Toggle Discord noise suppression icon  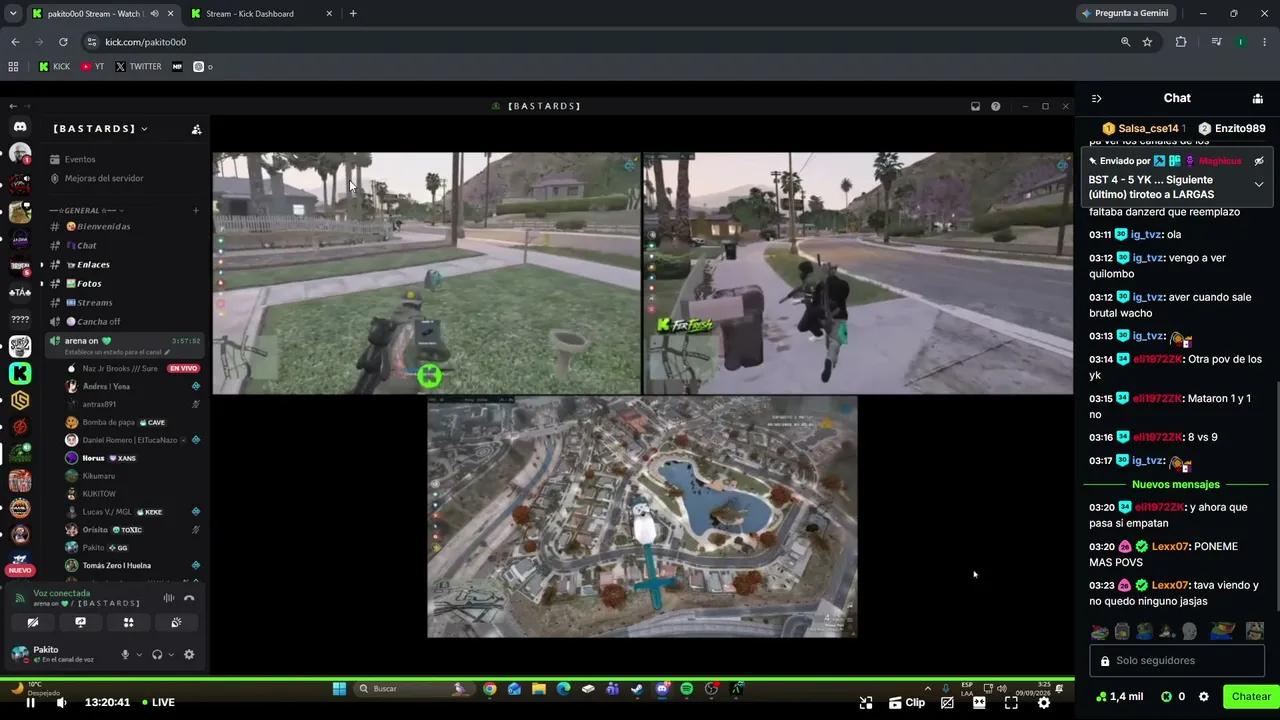[168, 598]
